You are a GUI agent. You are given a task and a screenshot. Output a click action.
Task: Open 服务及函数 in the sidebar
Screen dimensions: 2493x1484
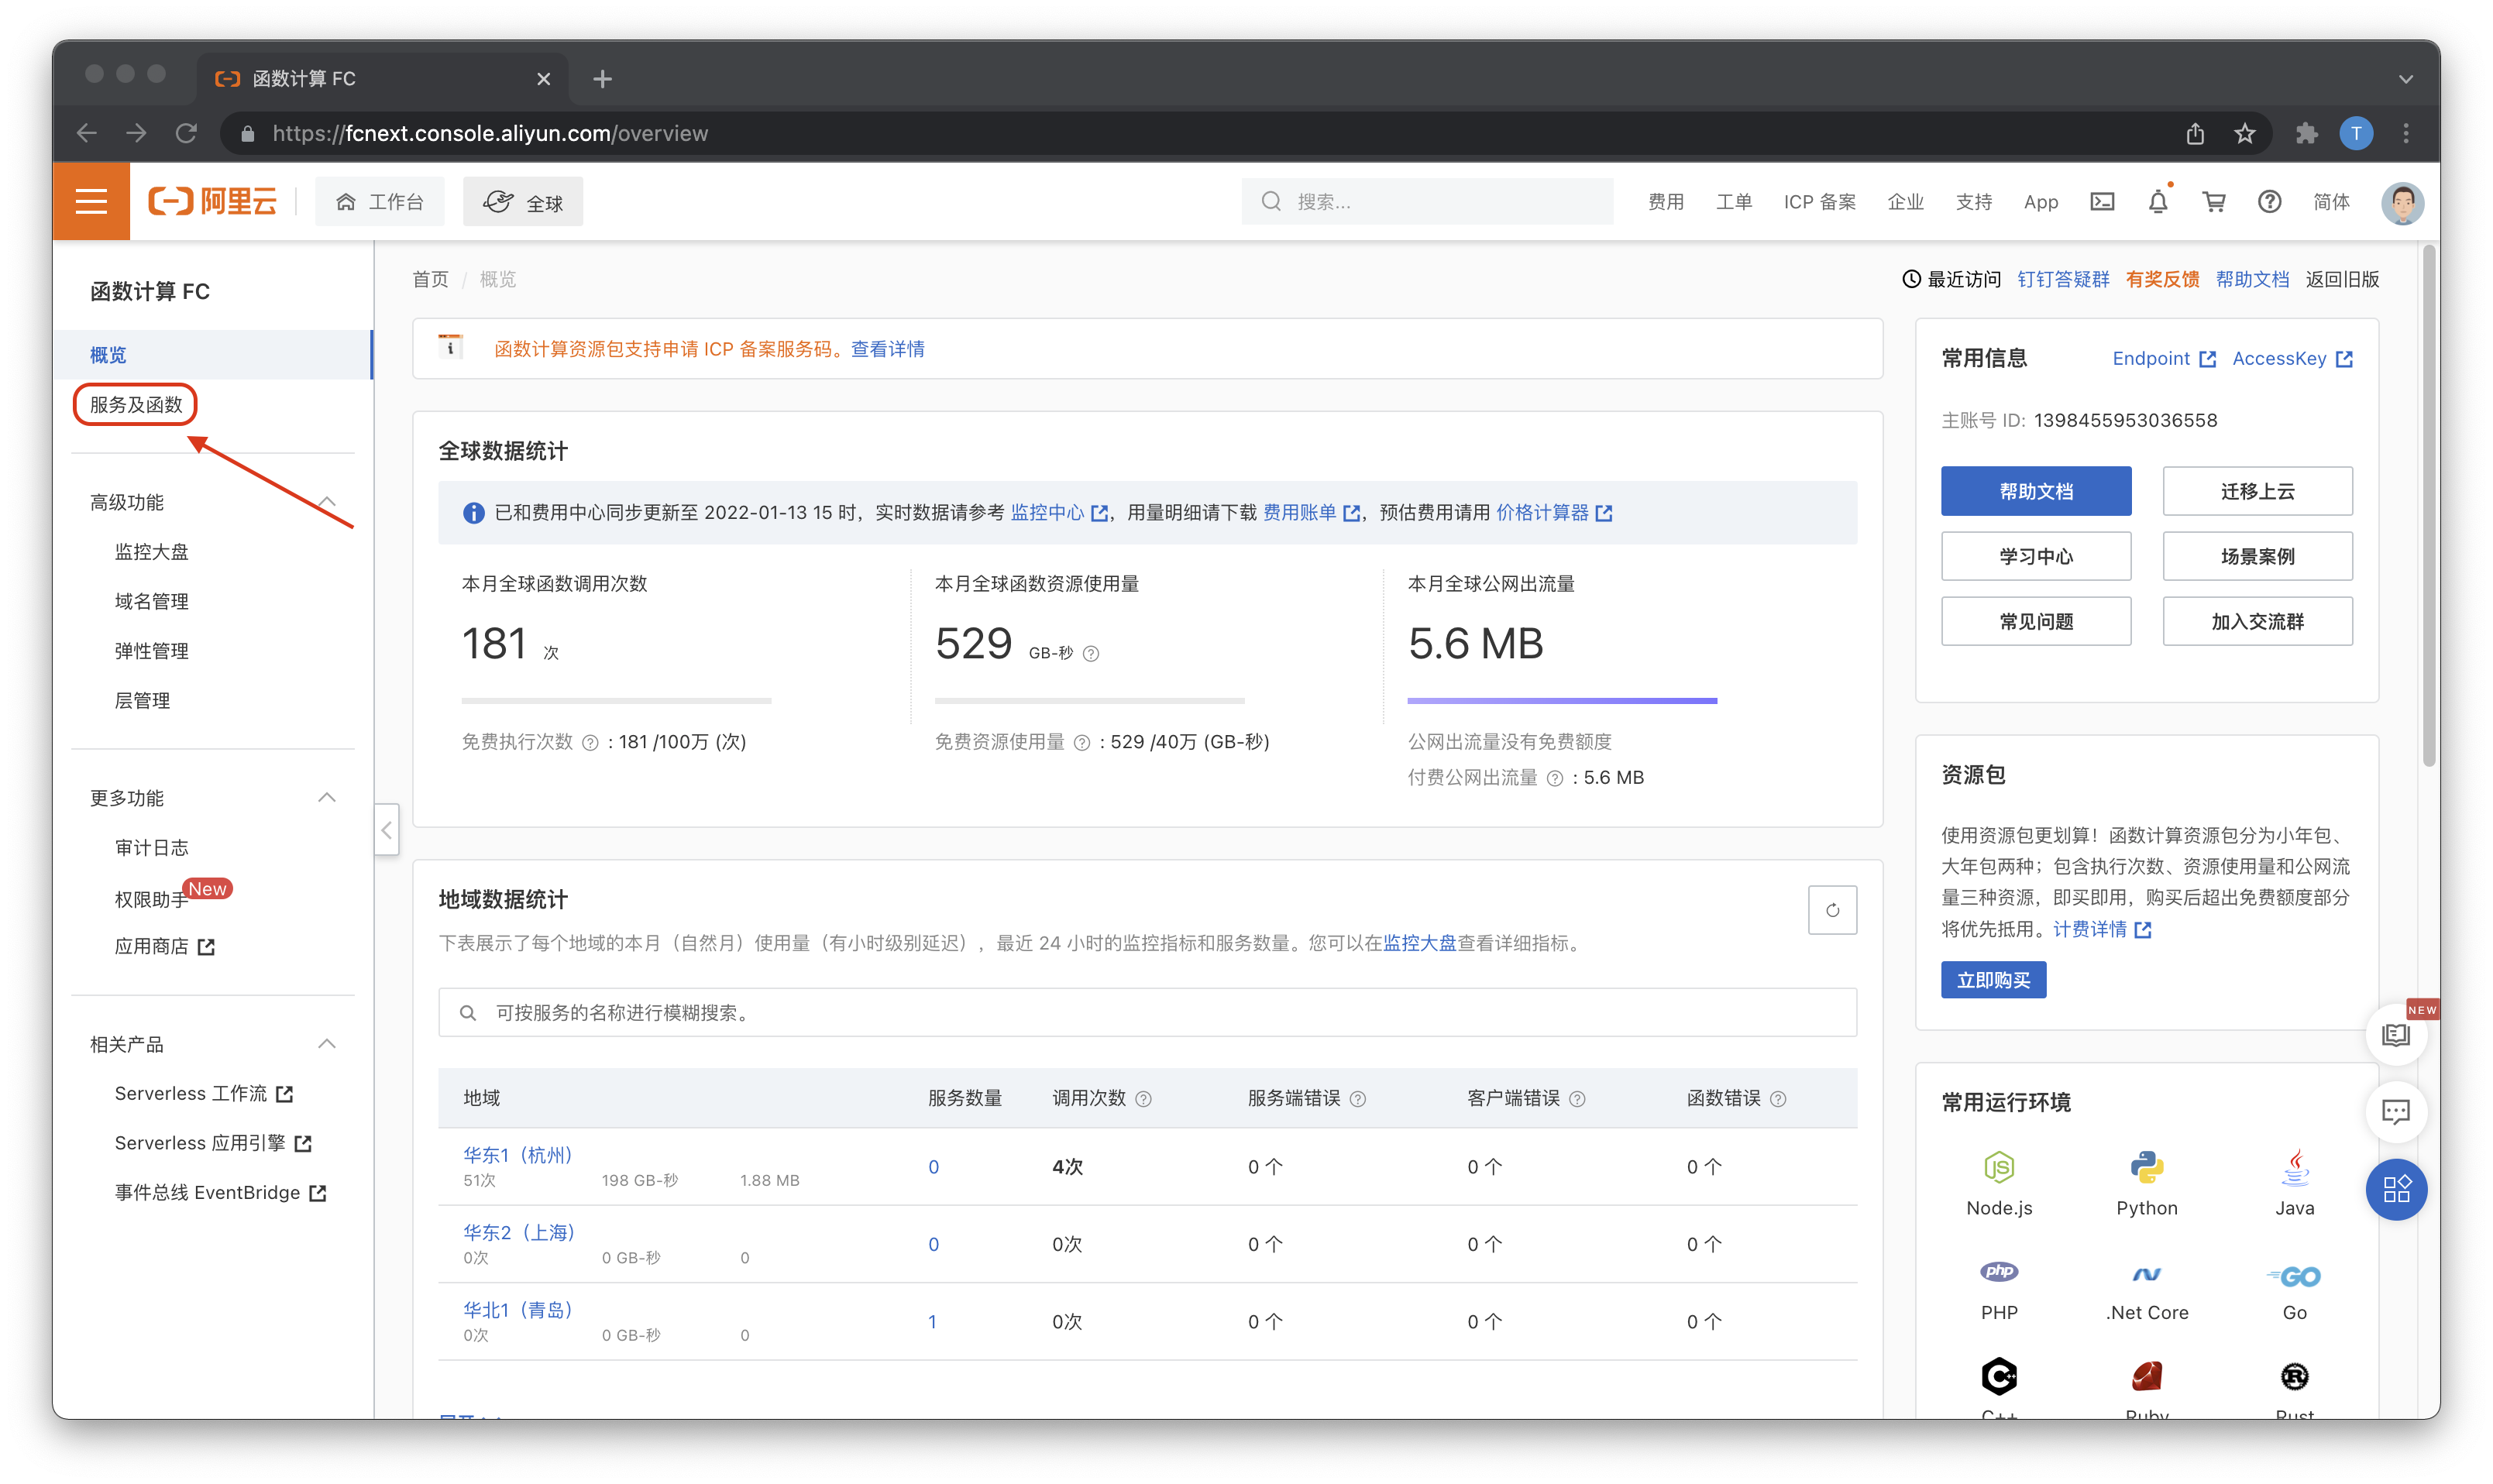coord(136,405)
